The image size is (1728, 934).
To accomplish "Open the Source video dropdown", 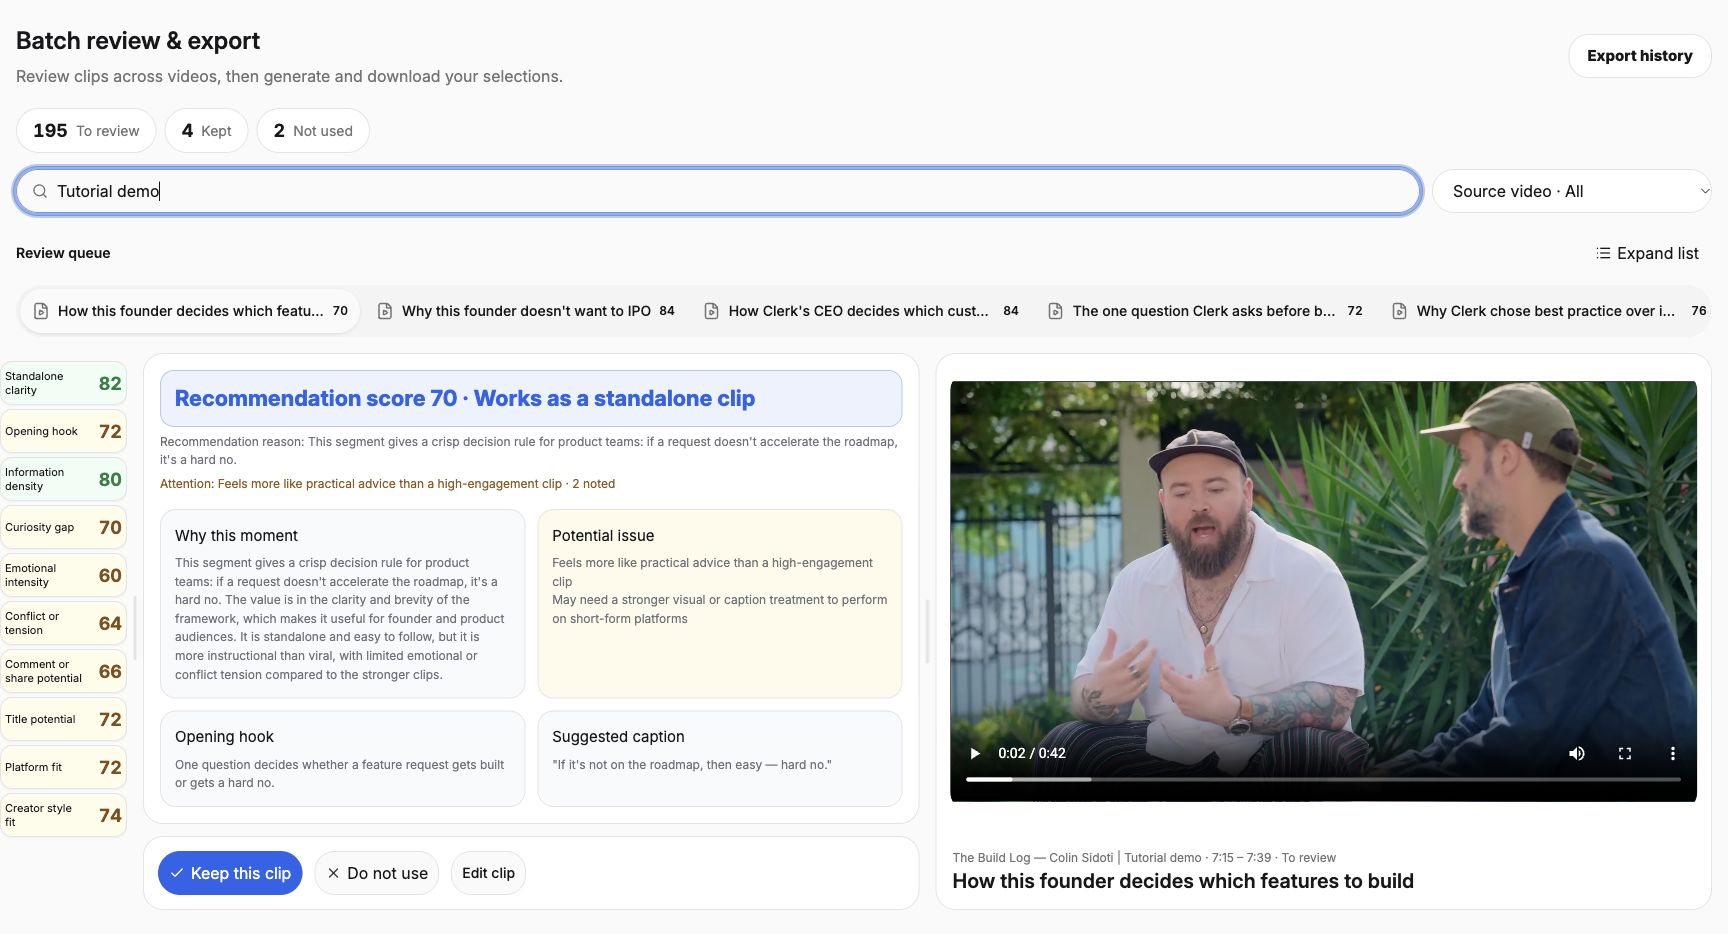I will click(x=1571, y=191).
